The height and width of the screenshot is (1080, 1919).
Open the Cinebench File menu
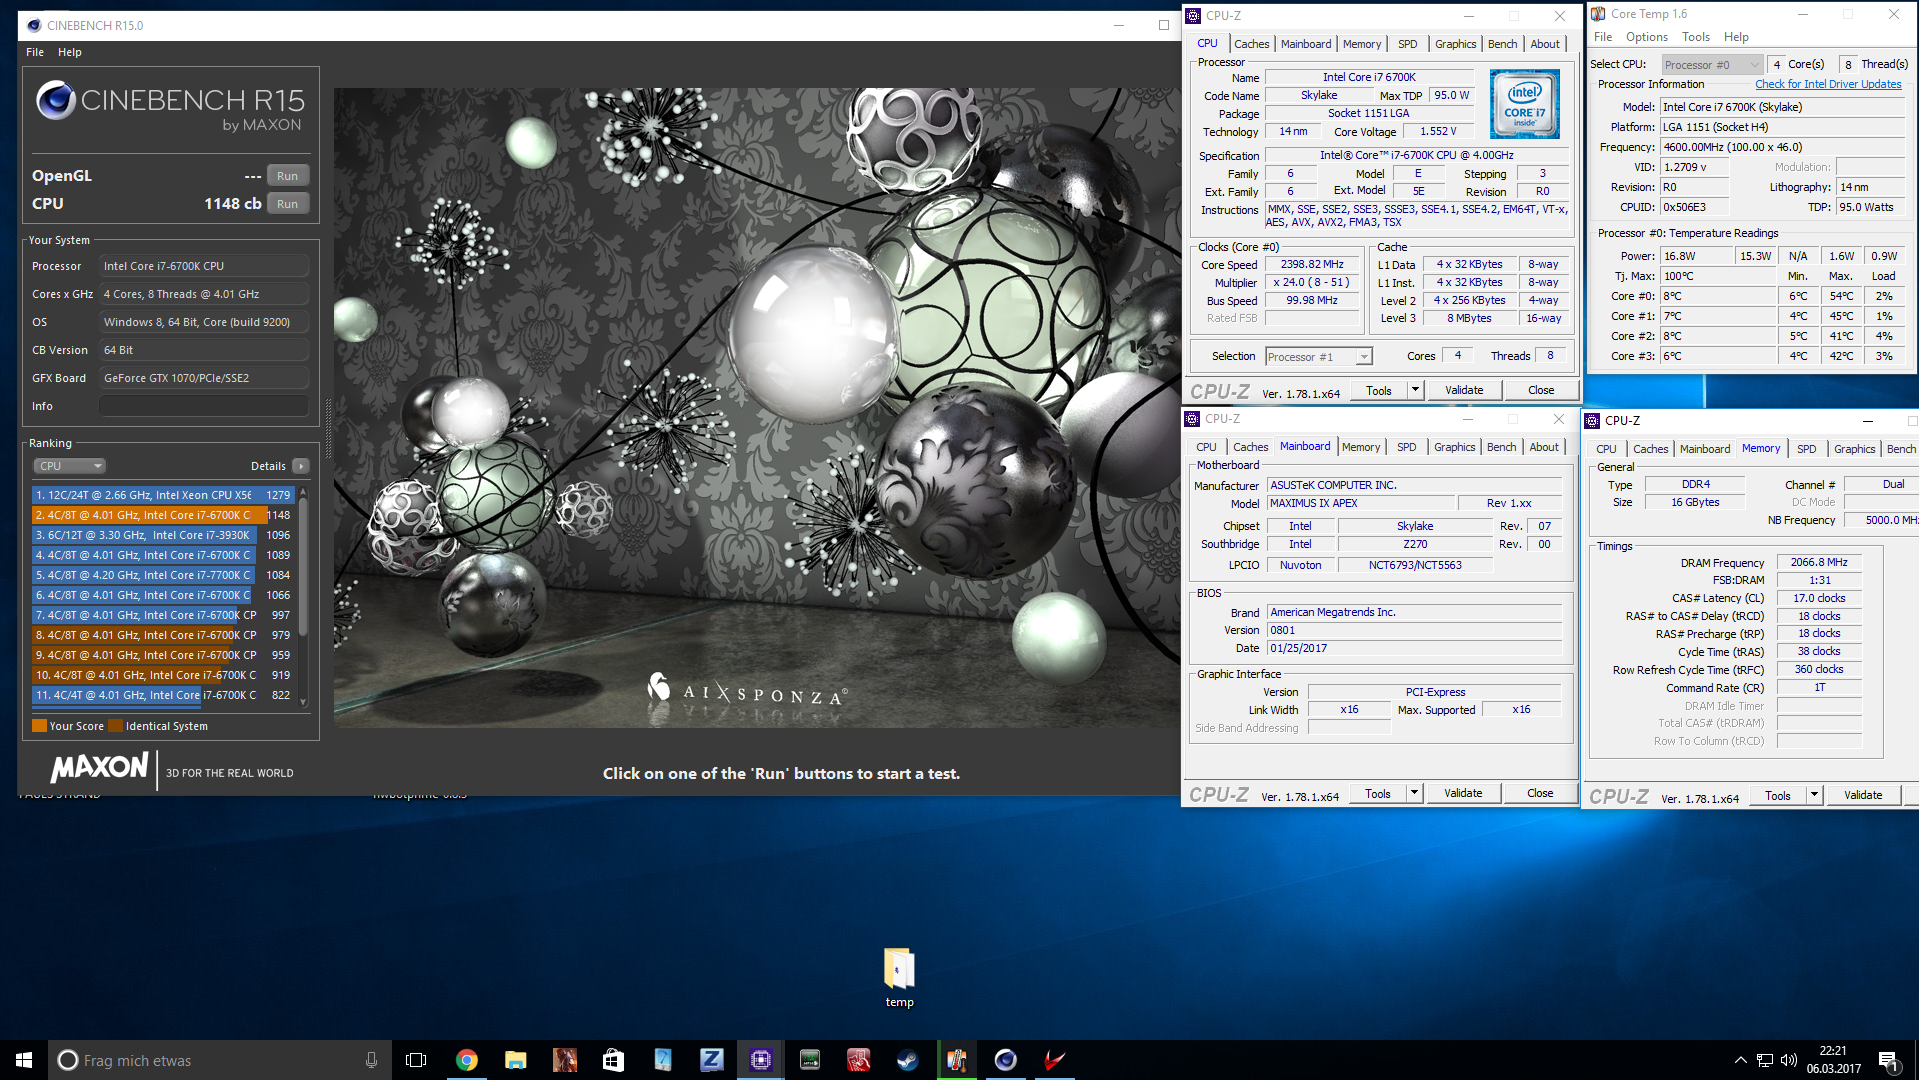(x=35, y=52)
